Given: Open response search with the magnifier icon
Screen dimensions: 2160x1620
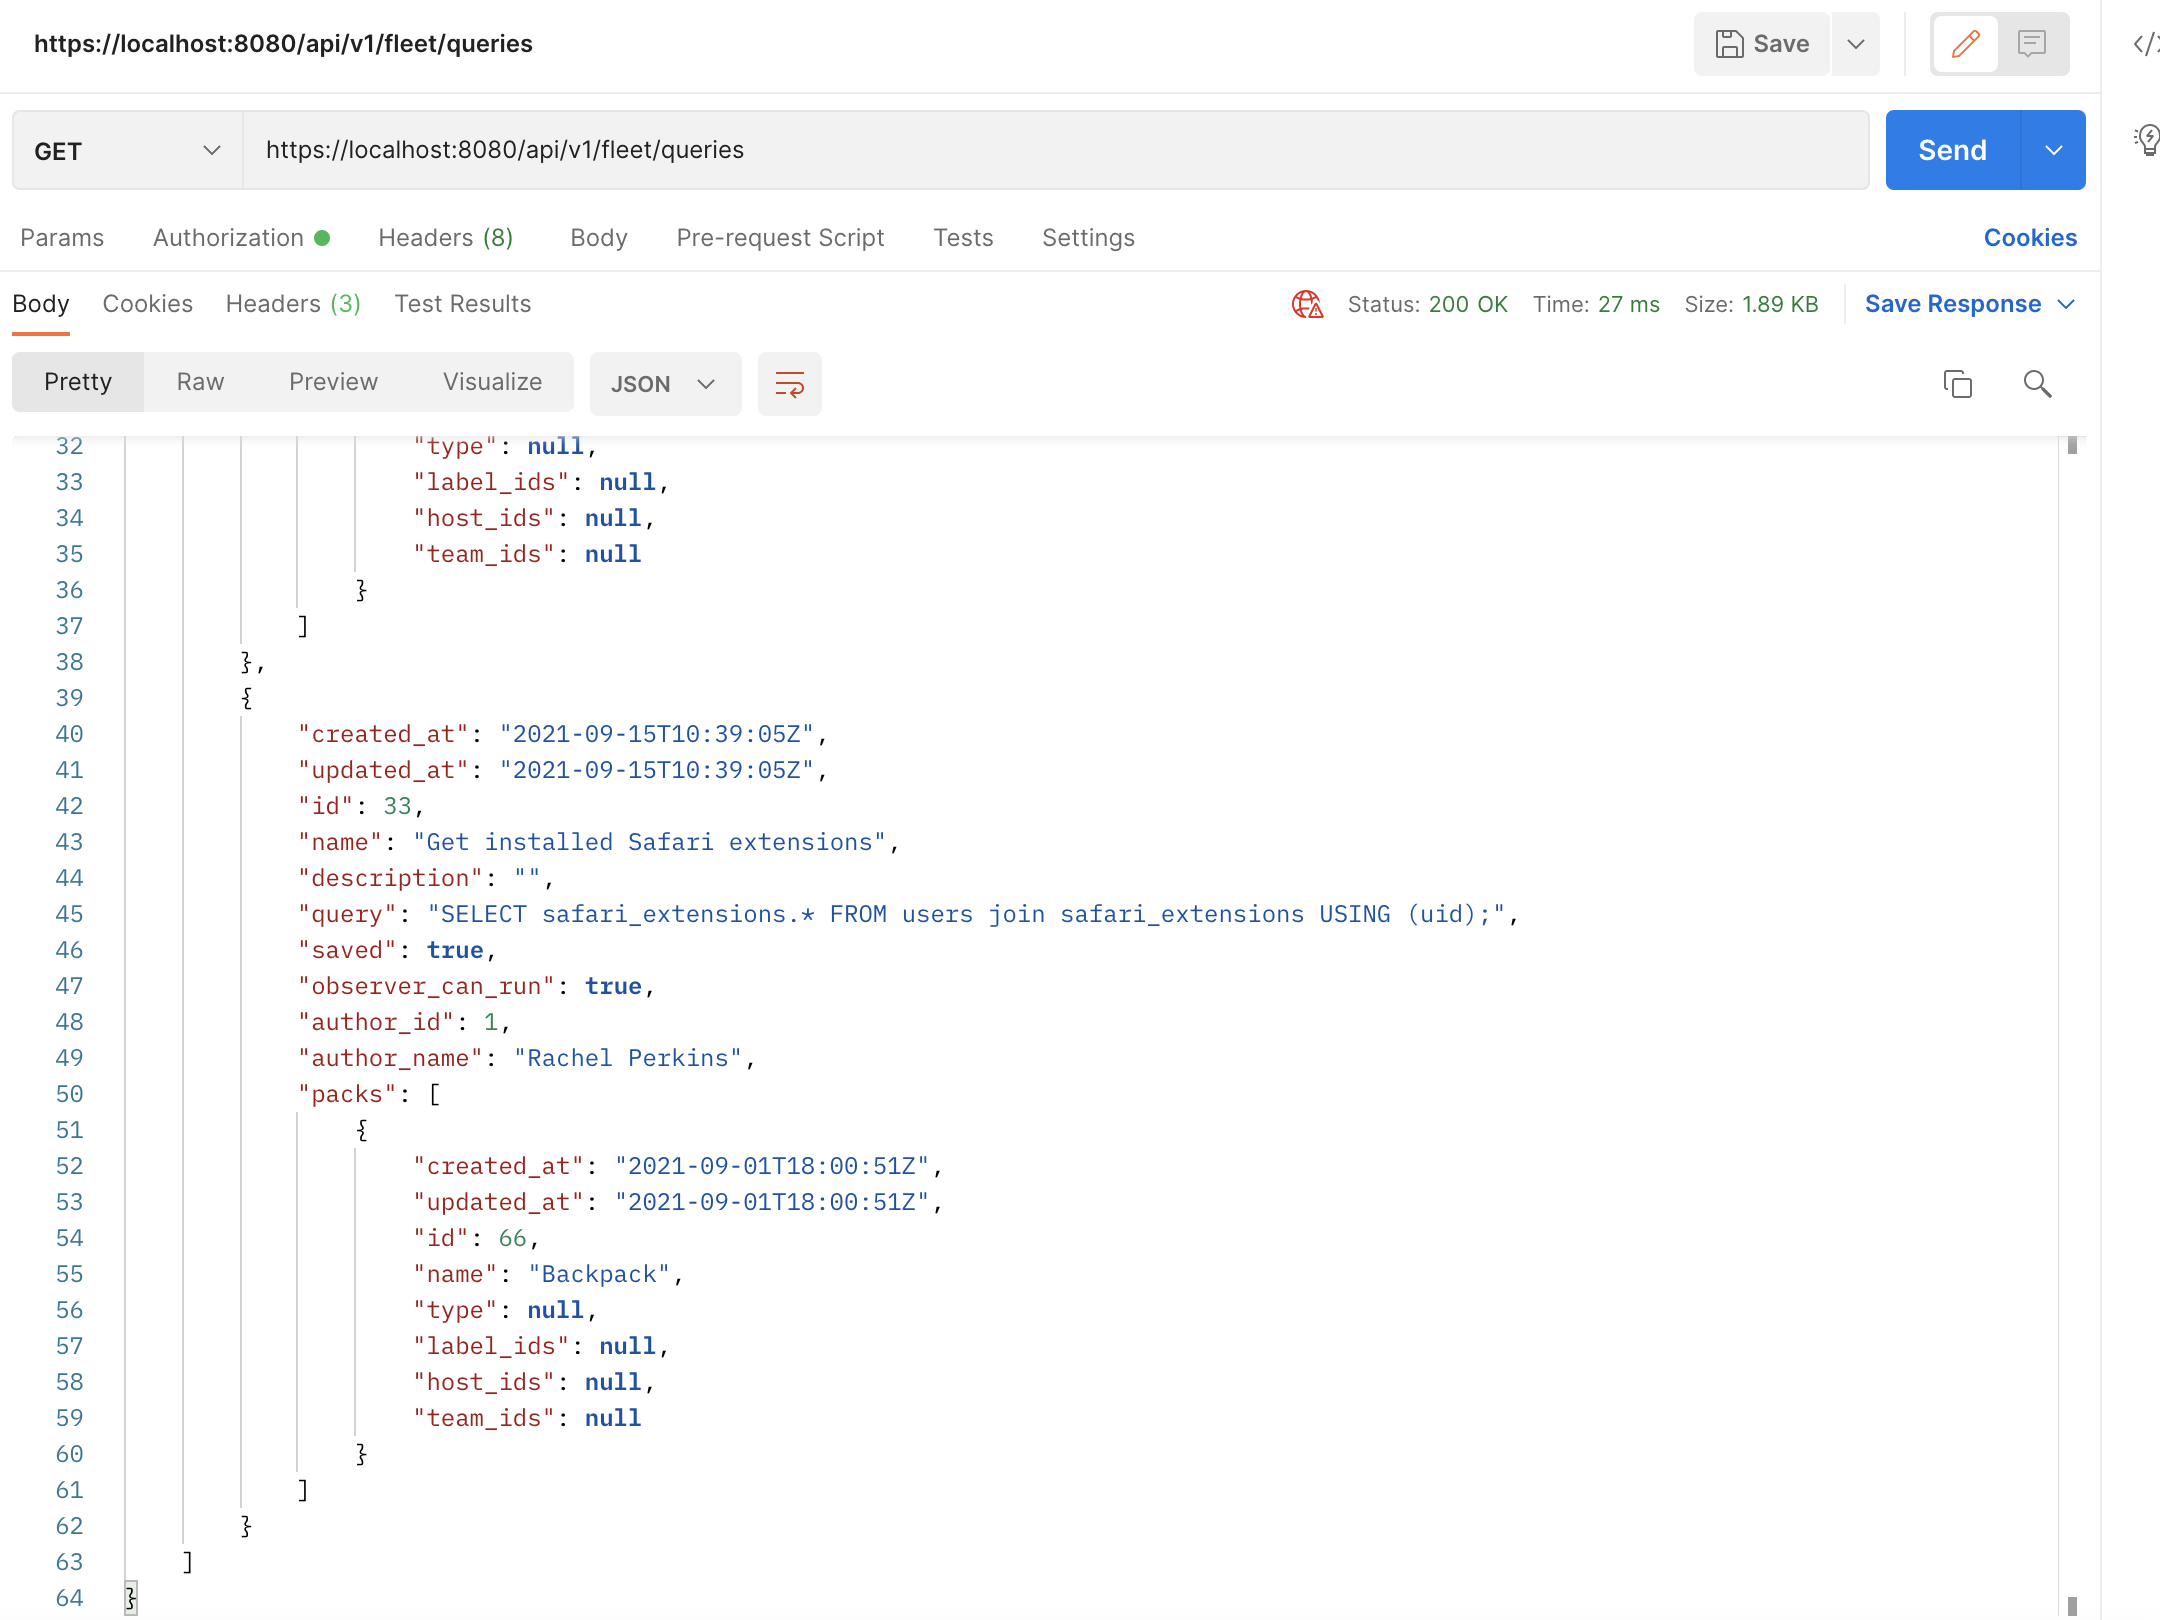Looking at the screenshot, I should [2037, 384].
